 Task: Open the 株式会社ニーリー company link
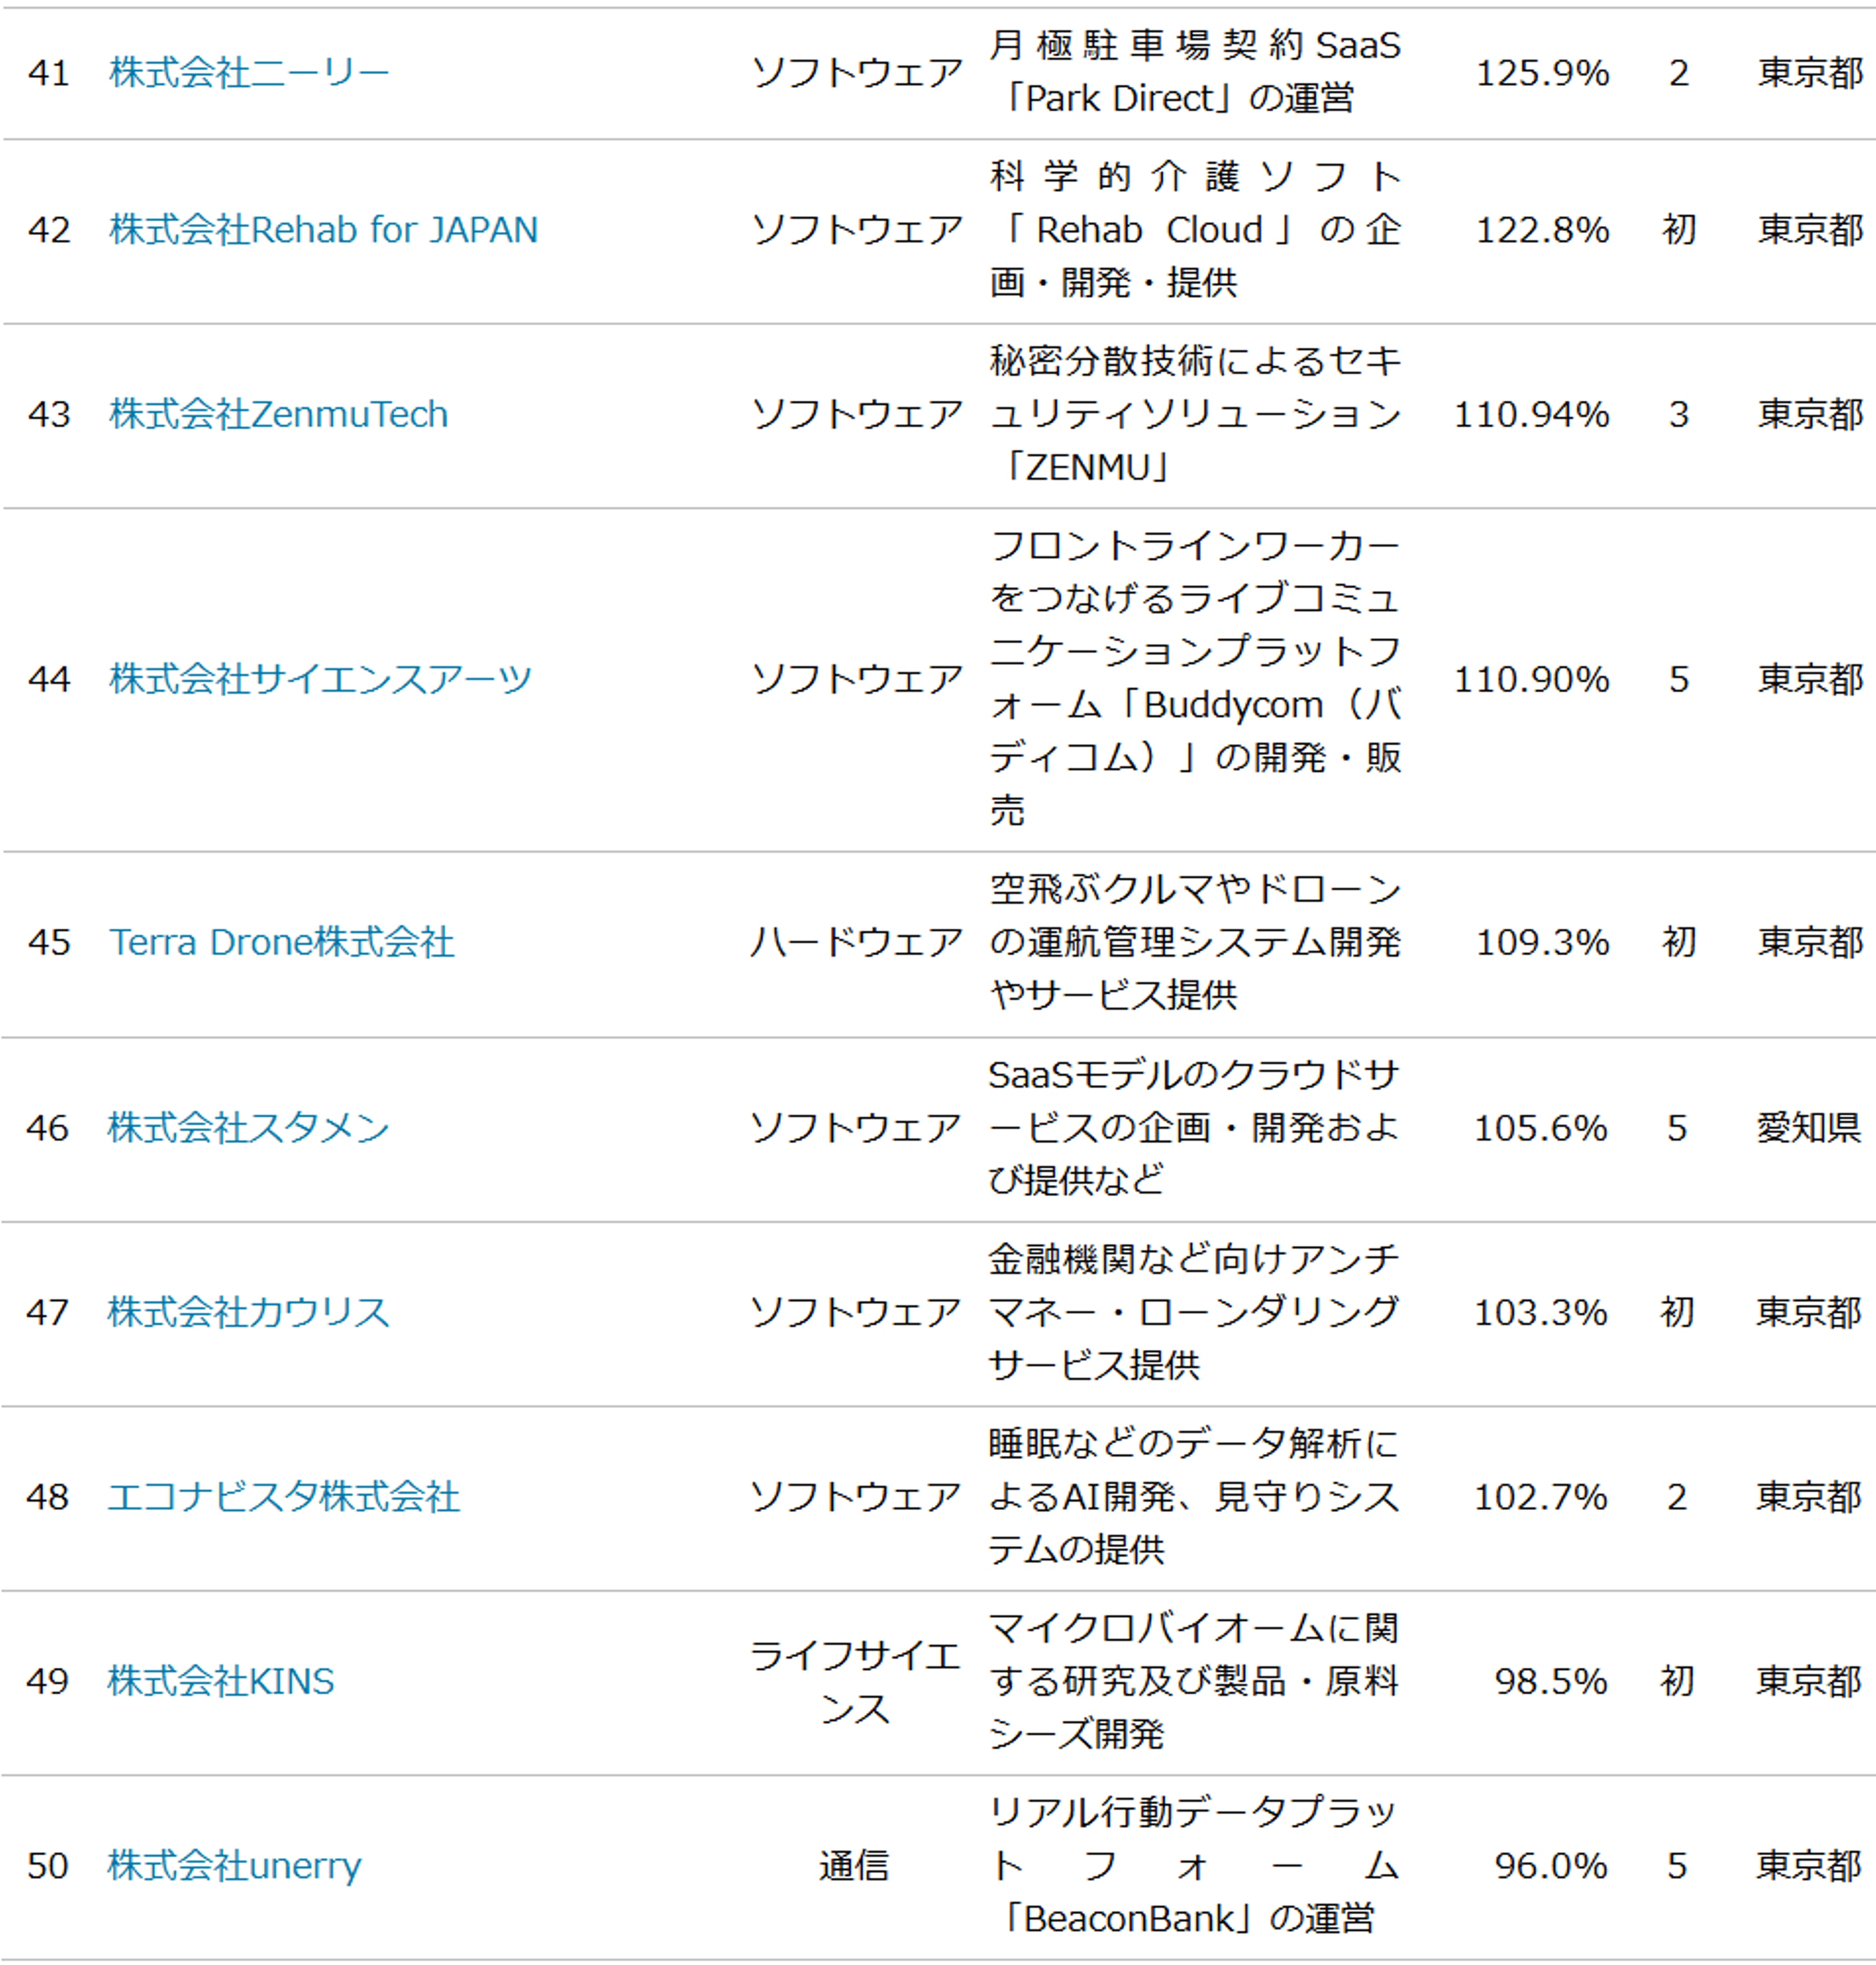pyautogui.click(x=249, y=73)
